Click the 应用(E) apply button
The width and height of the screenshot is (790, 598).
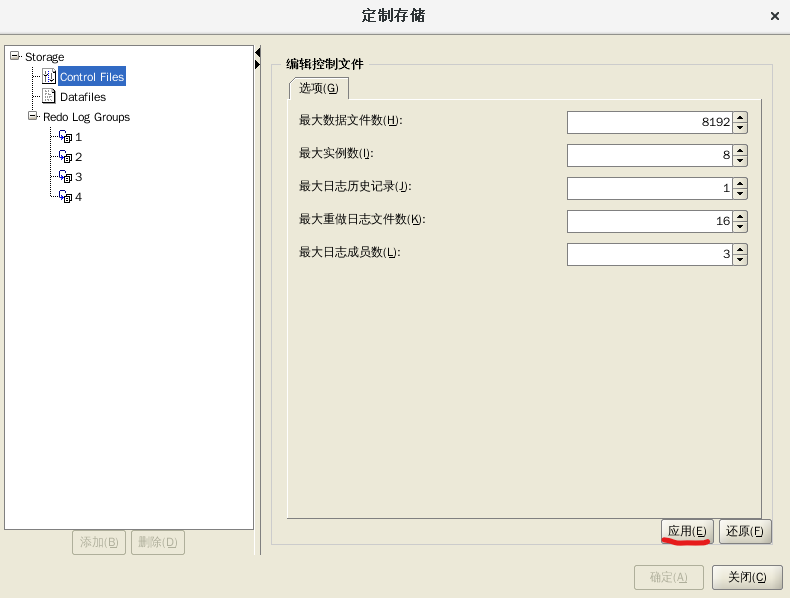[x=687, y=531]
